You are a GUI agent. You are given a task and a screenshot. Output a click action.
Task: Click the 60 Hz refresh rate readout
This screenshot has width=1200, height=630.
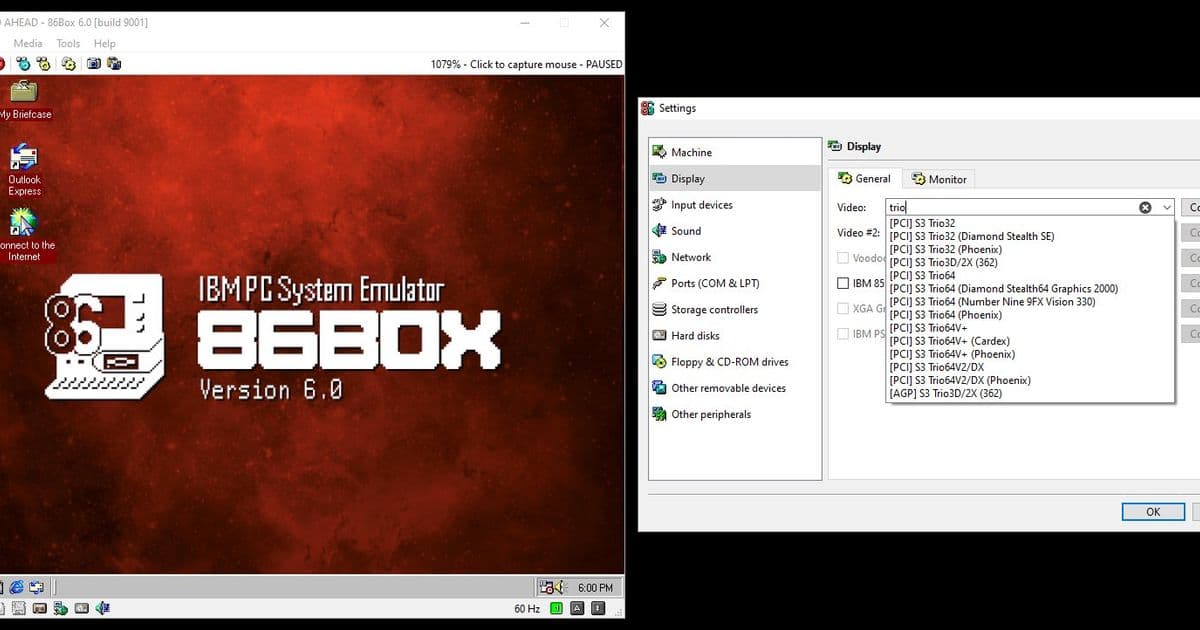click(527, 608)
